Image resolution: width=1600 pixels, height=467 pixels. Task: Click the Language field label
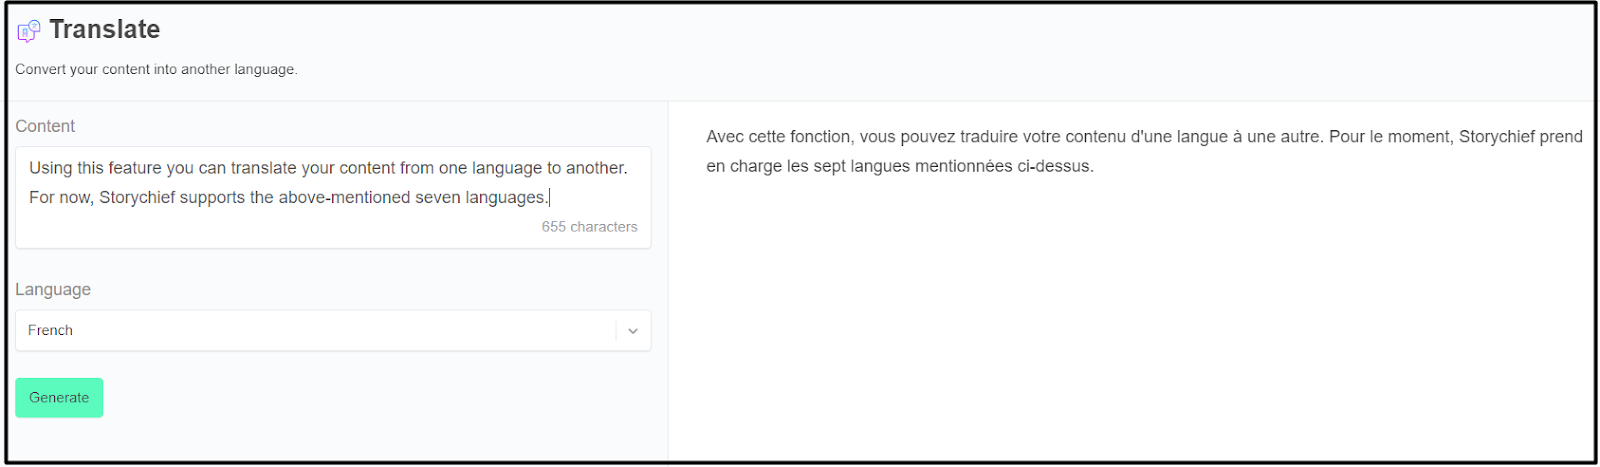pos(53,289)
